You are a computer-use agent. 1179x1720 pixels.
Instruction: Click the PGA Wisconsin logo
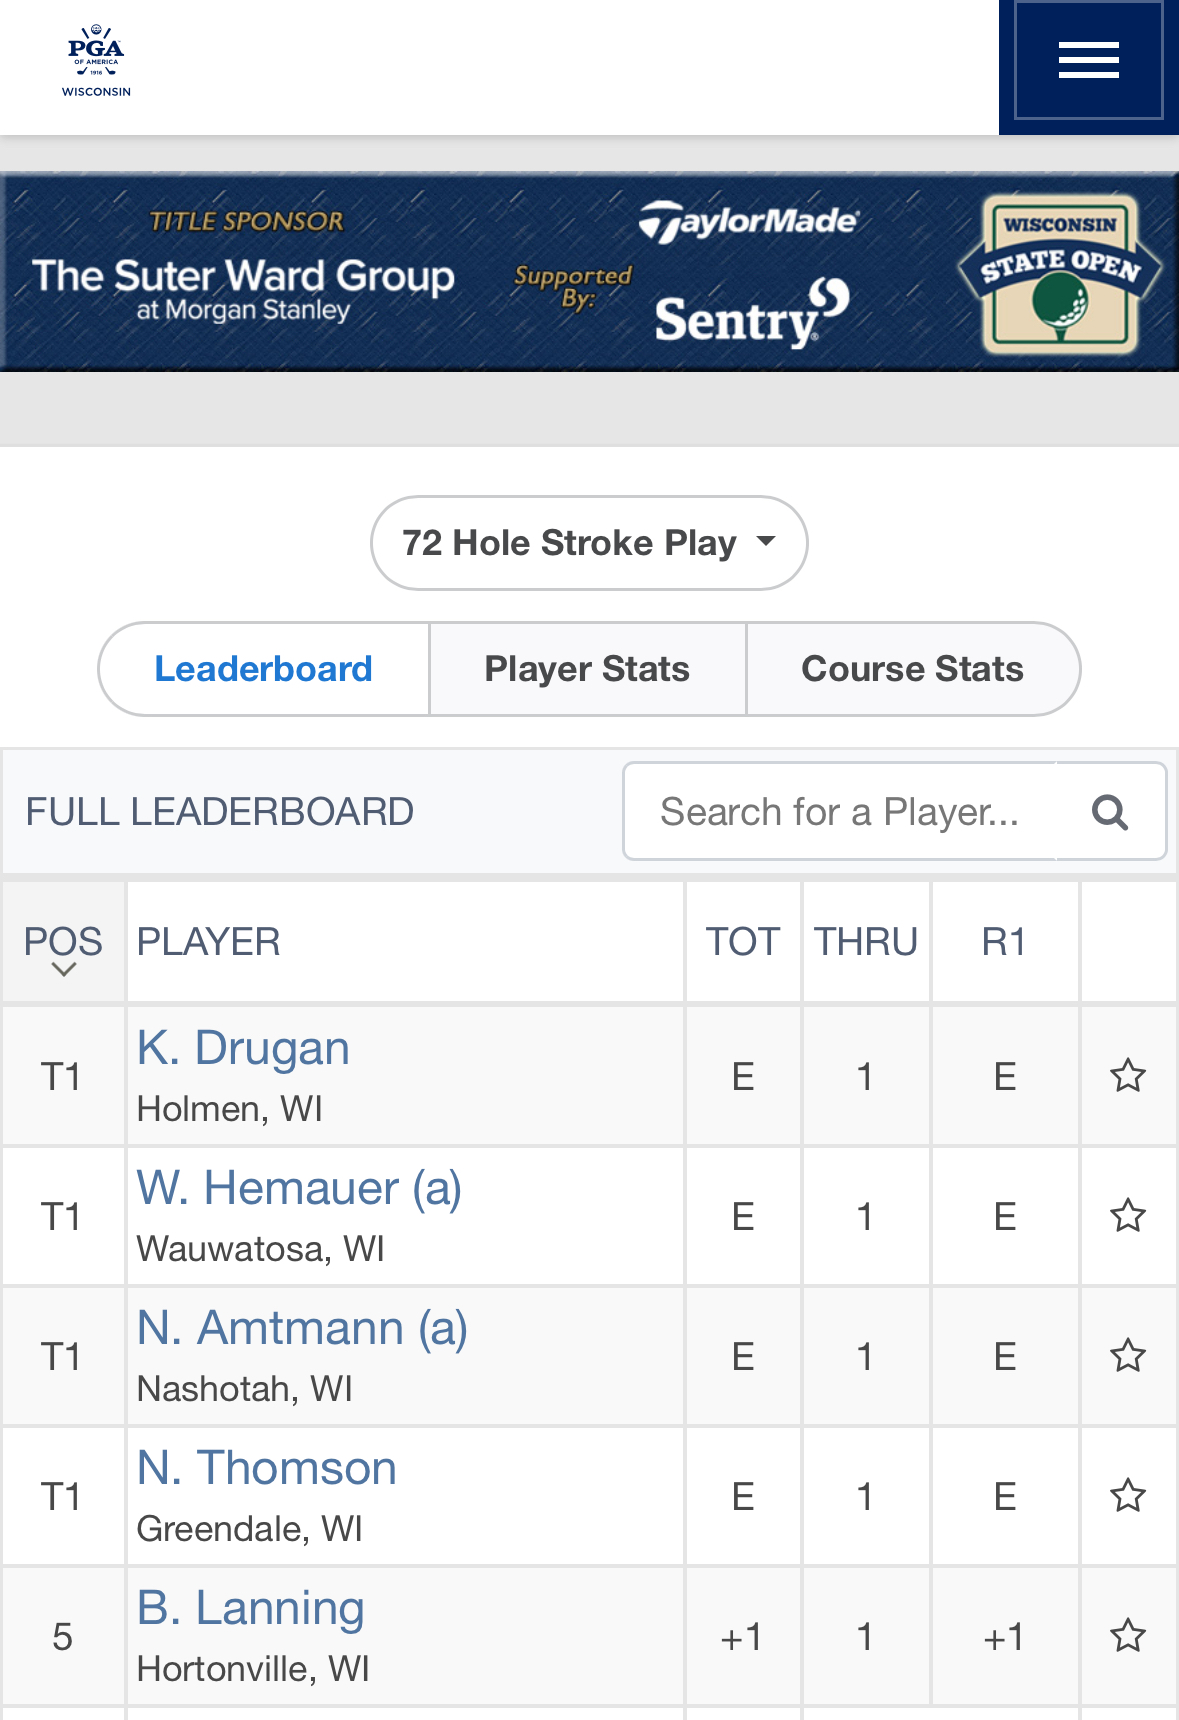tap(96, 61)
